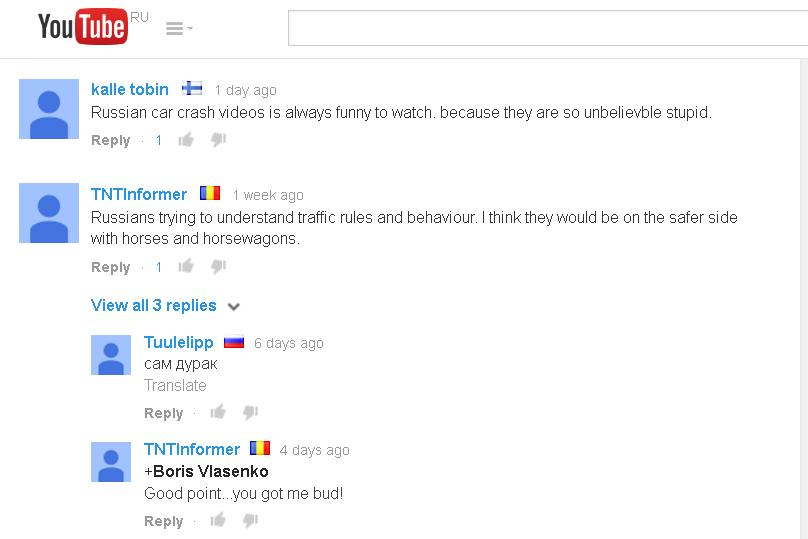Give thumbs down to TNTInformer's horsewagons comment
This screenshot has width=808, height=539.
tap(218, 266)
